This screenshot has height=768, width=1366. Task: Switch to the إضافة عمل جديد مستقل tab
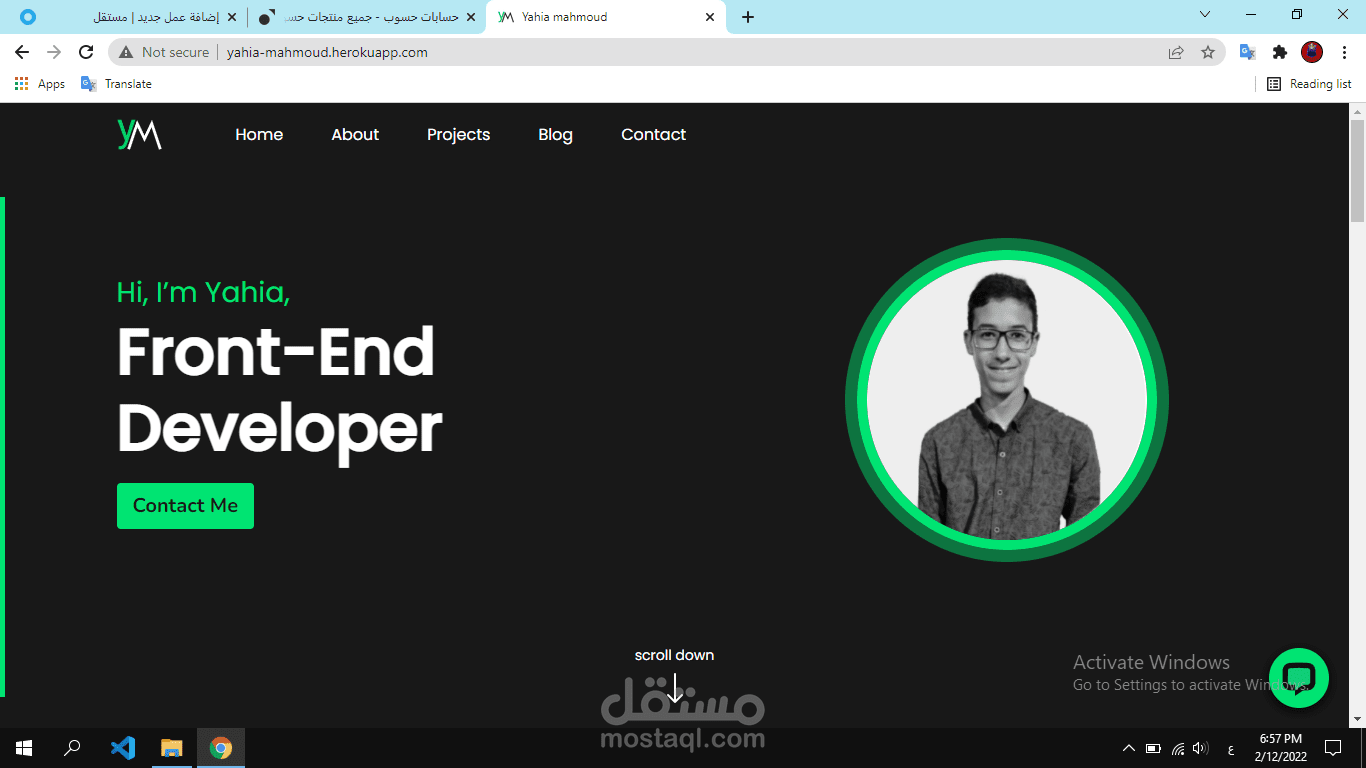click(x=128, y=17)
